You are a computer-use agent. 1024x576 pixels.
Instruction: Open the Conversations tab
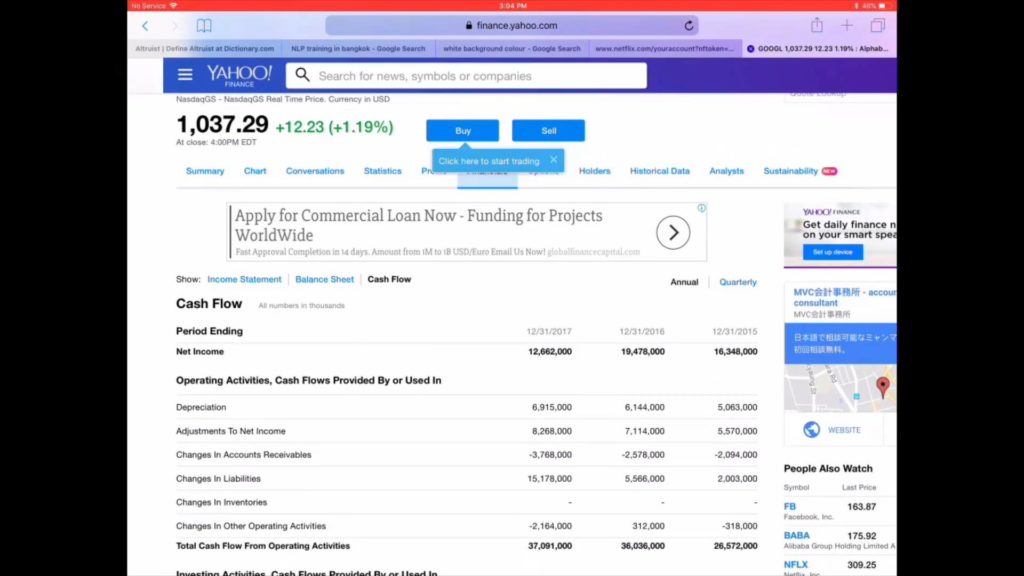315,171
